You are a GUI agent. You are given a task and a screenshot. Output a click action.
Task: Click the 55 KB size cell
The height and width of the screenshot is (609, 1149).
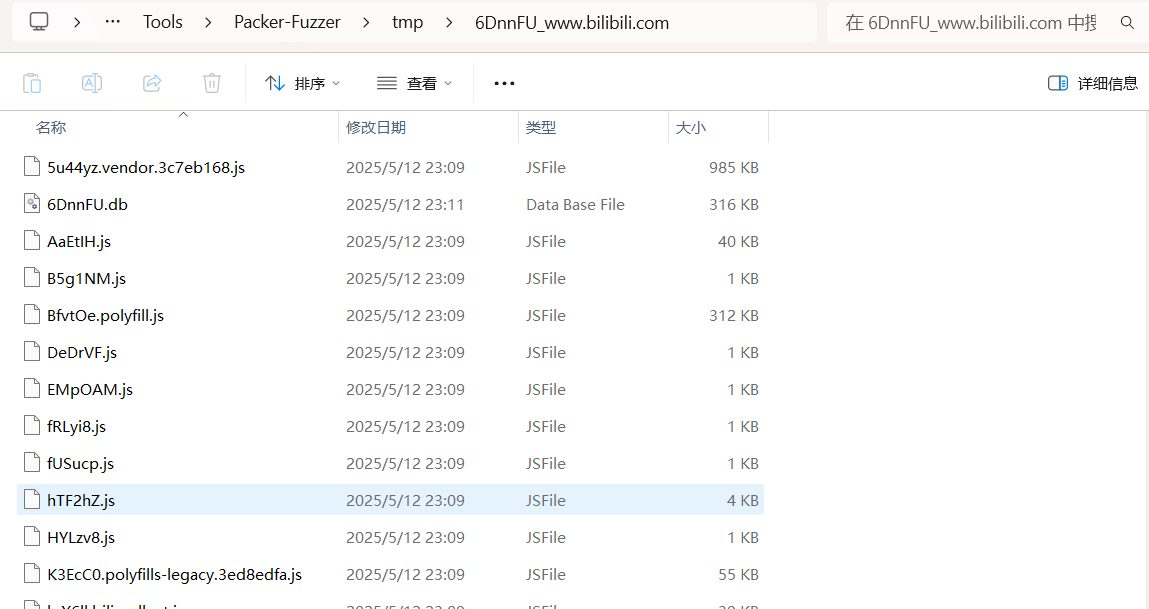739,575
